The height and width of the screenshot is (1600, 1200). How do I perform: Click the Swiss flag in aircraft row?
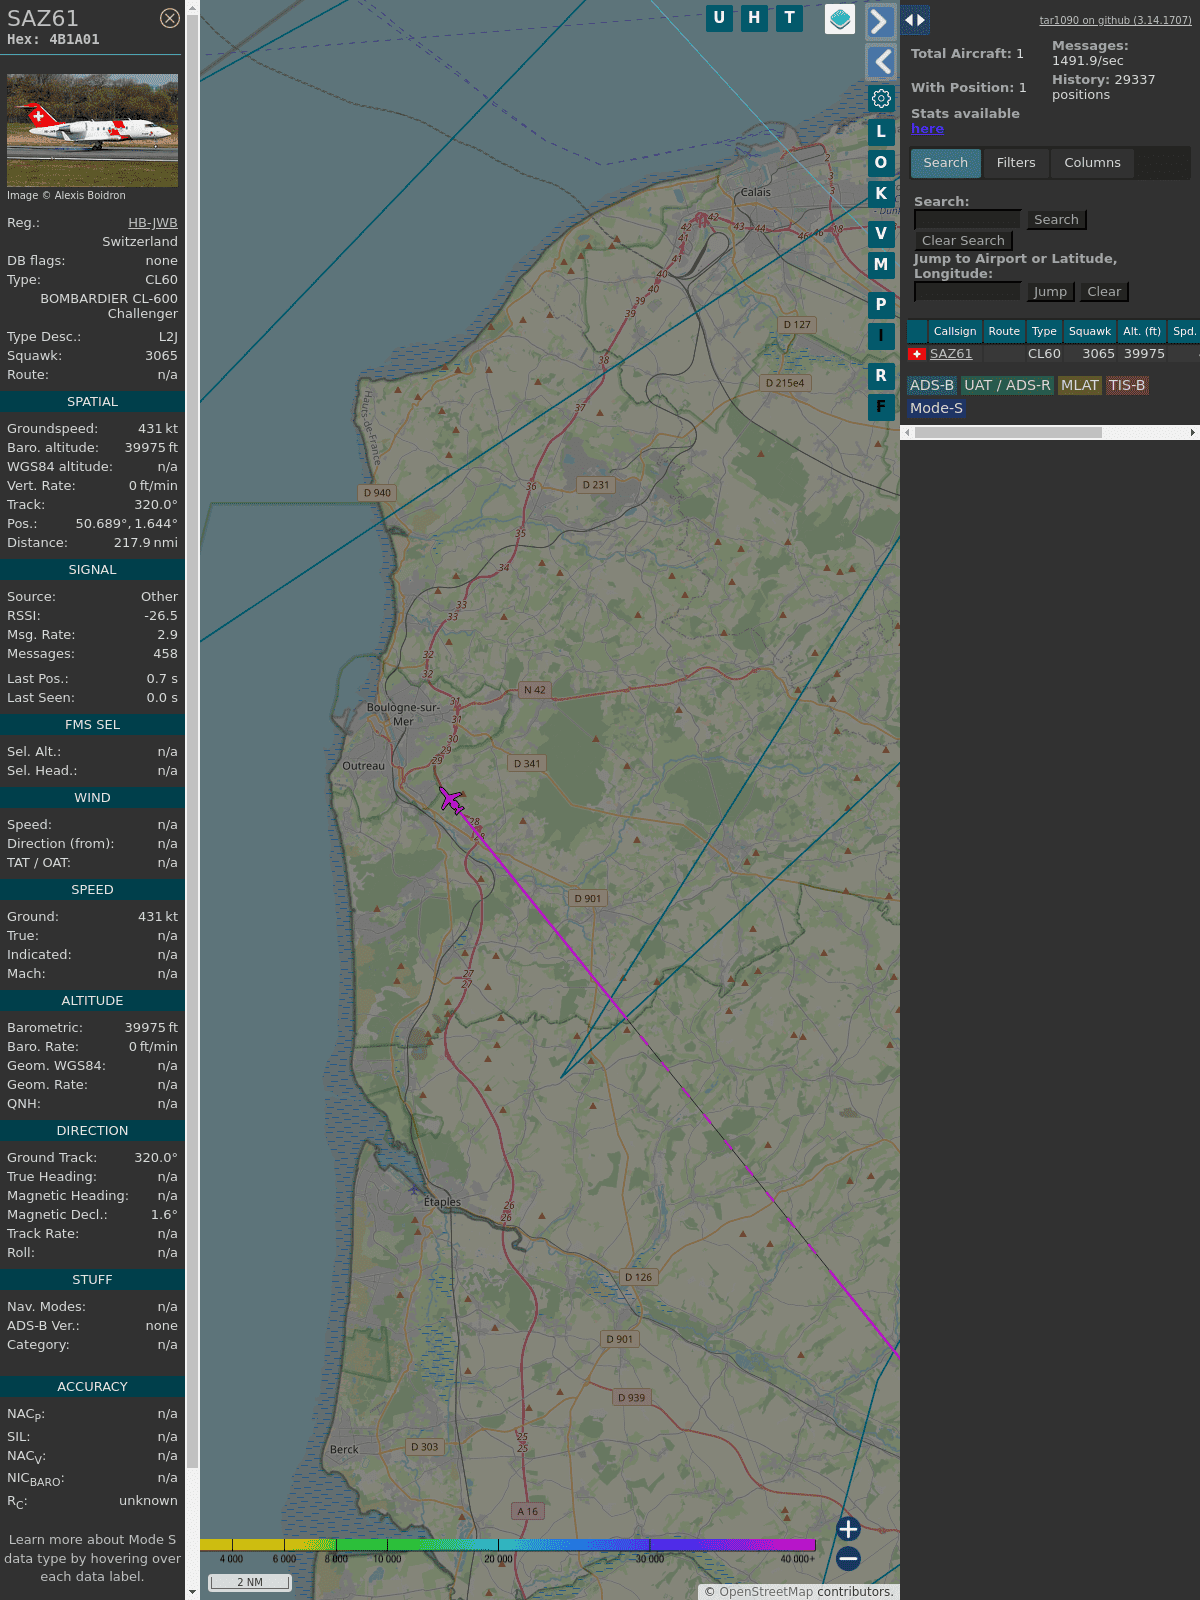(916, 354)
